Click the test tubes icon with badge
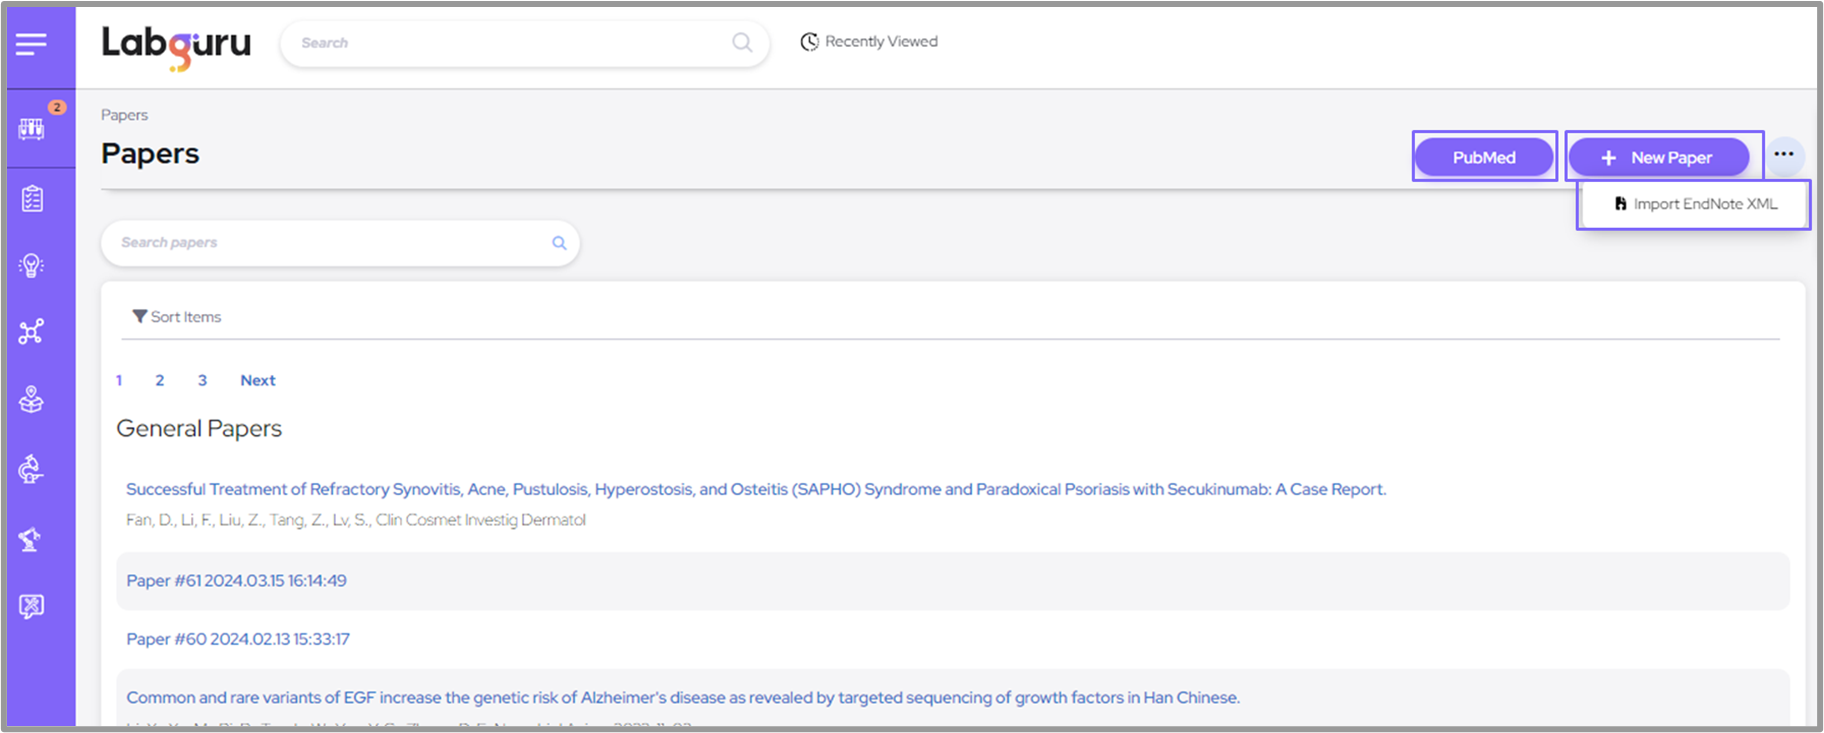Image resolution: width=1824 pixels, height=733 pixels. pyautogui.click(x=32, y=128)
